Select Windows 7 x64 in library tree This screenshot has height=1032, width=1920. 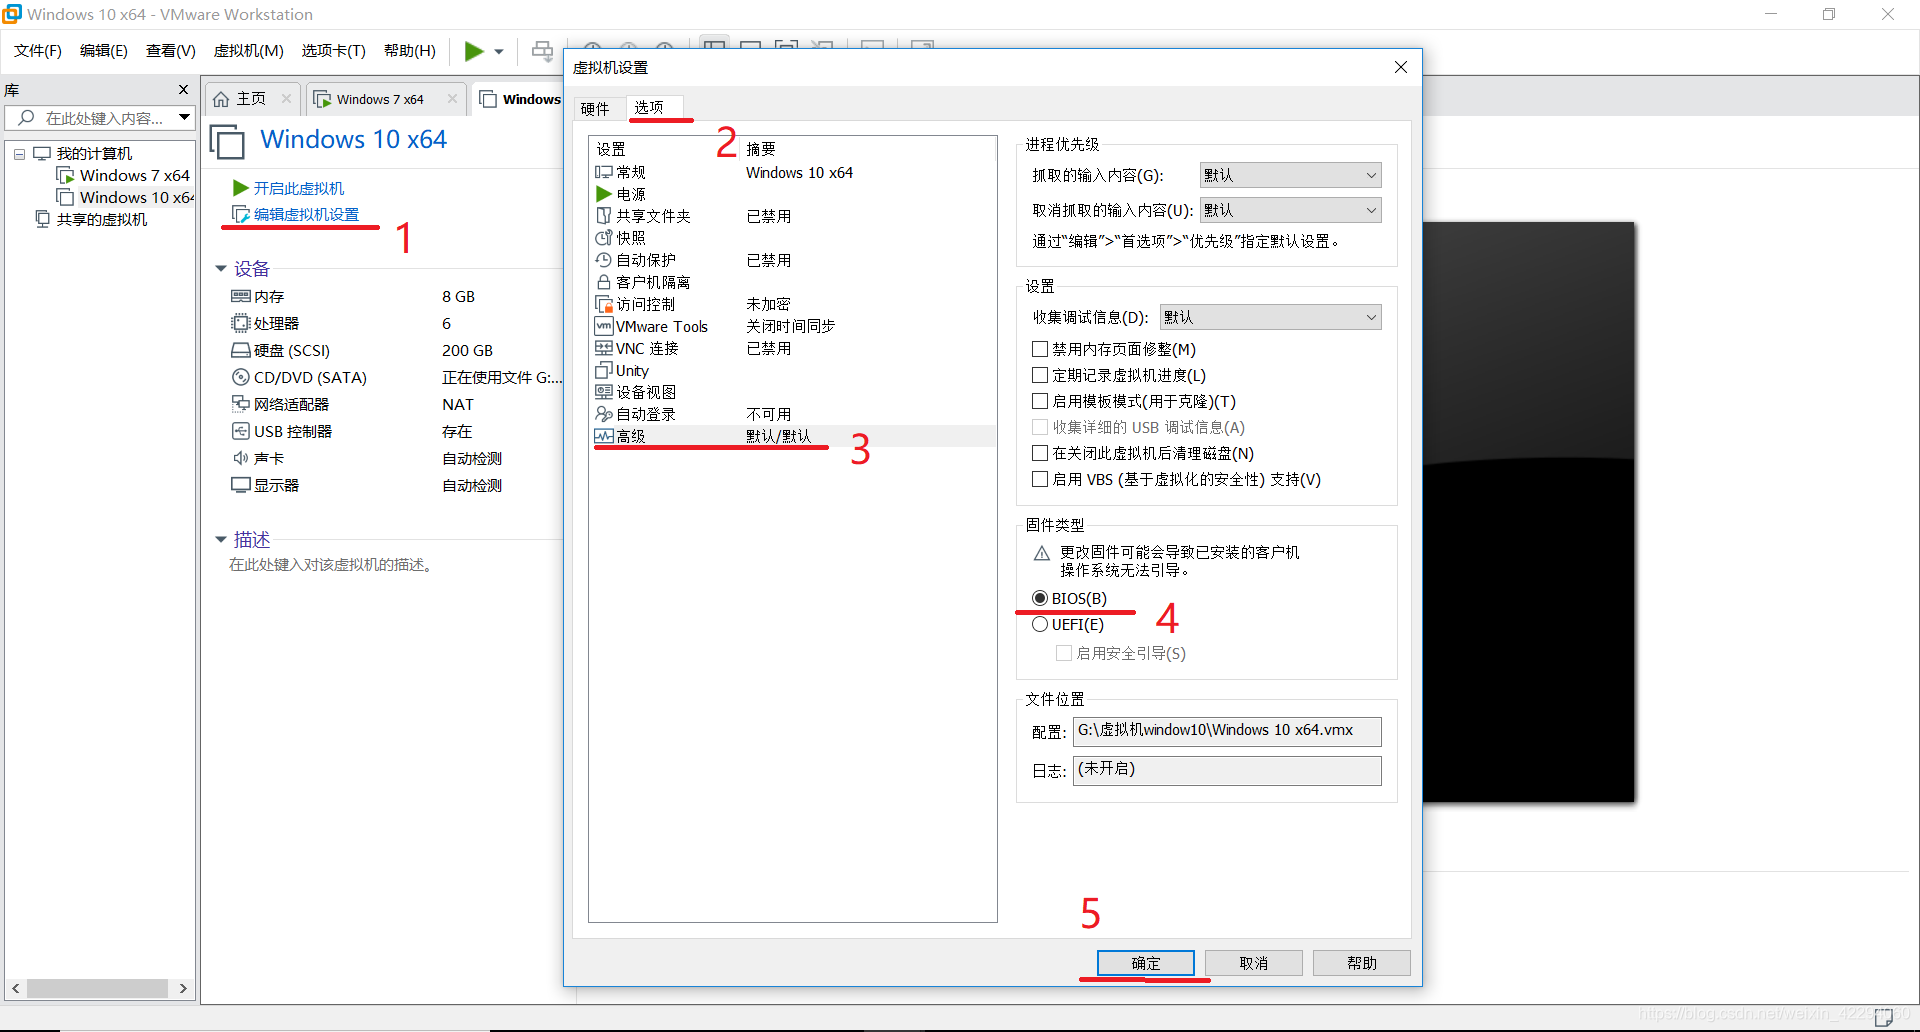(134, 176)
